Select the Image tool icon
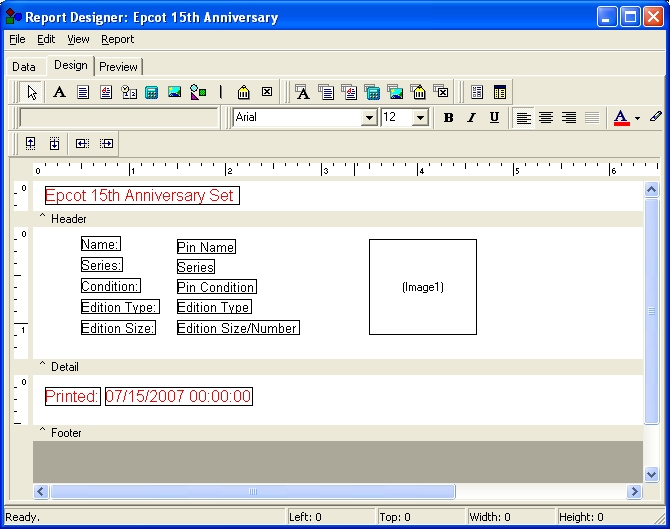Screen dimensions: 670x529 (x=175, y=92)
